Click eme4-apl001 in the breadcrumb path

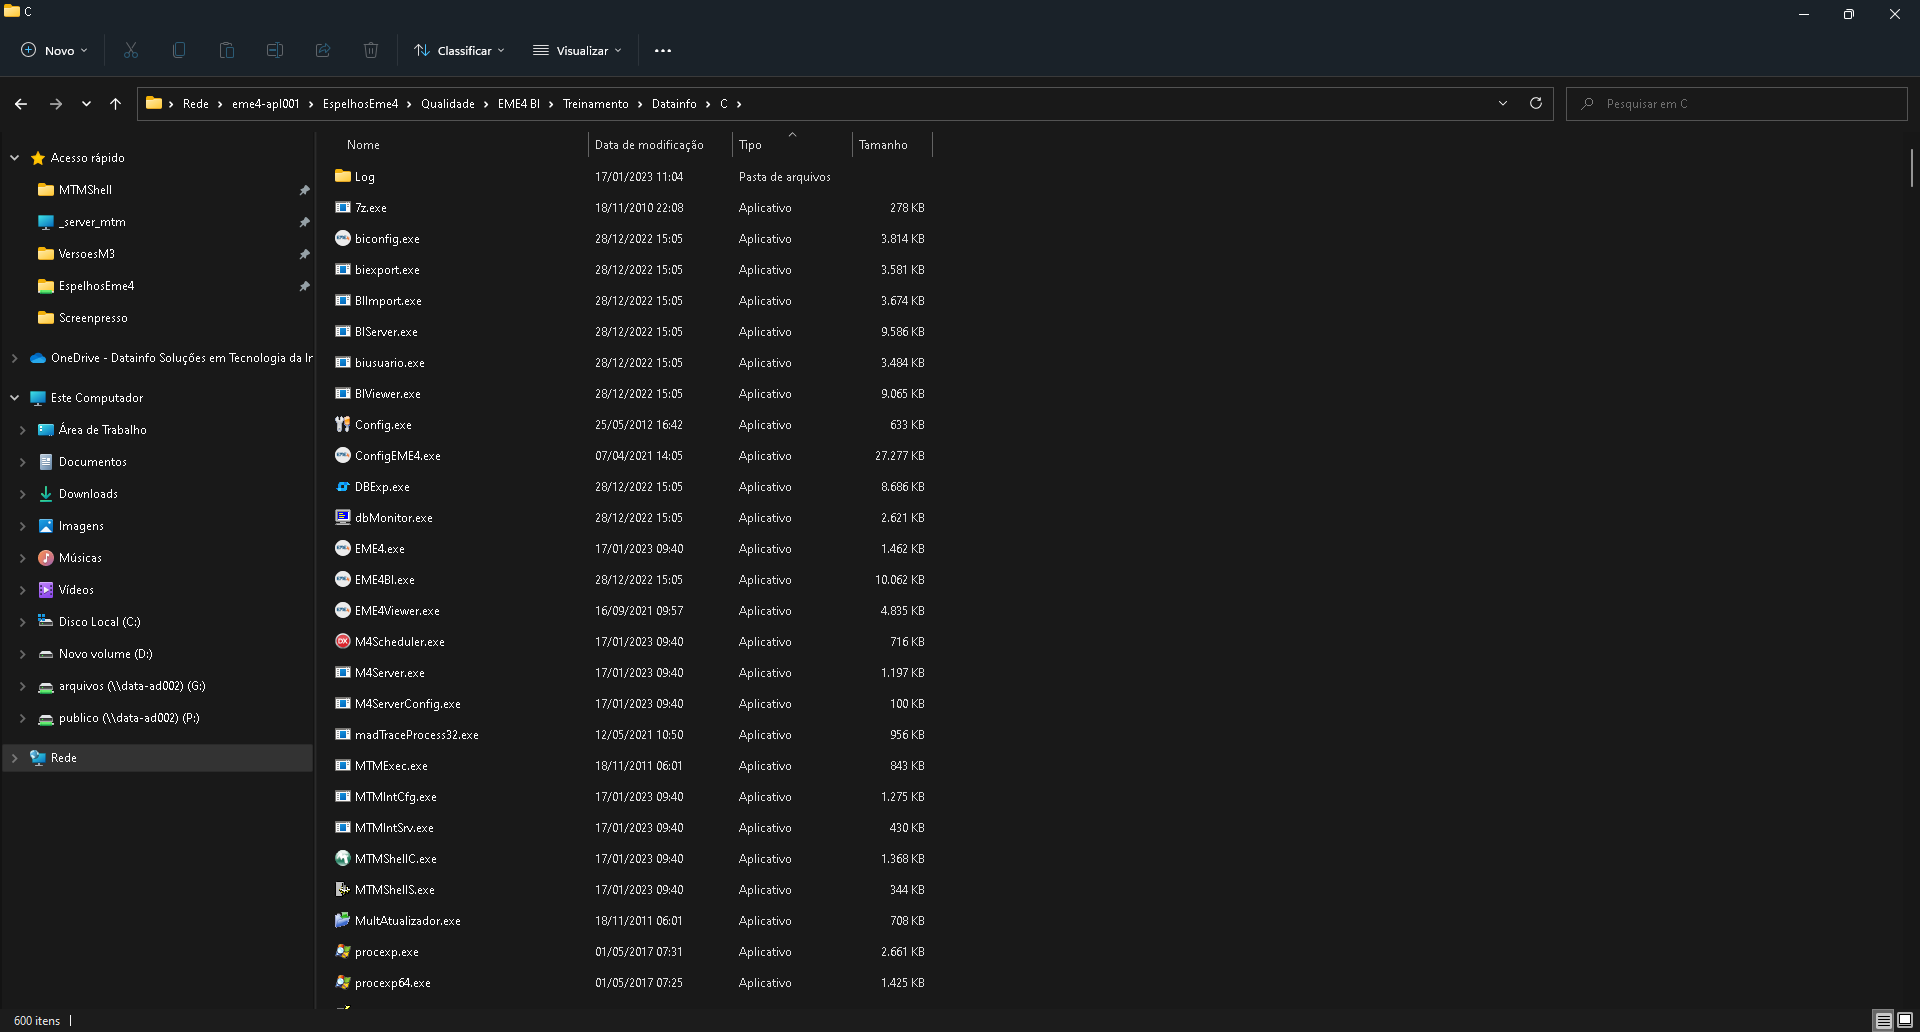pyautogui.click(x=265, y=104)
